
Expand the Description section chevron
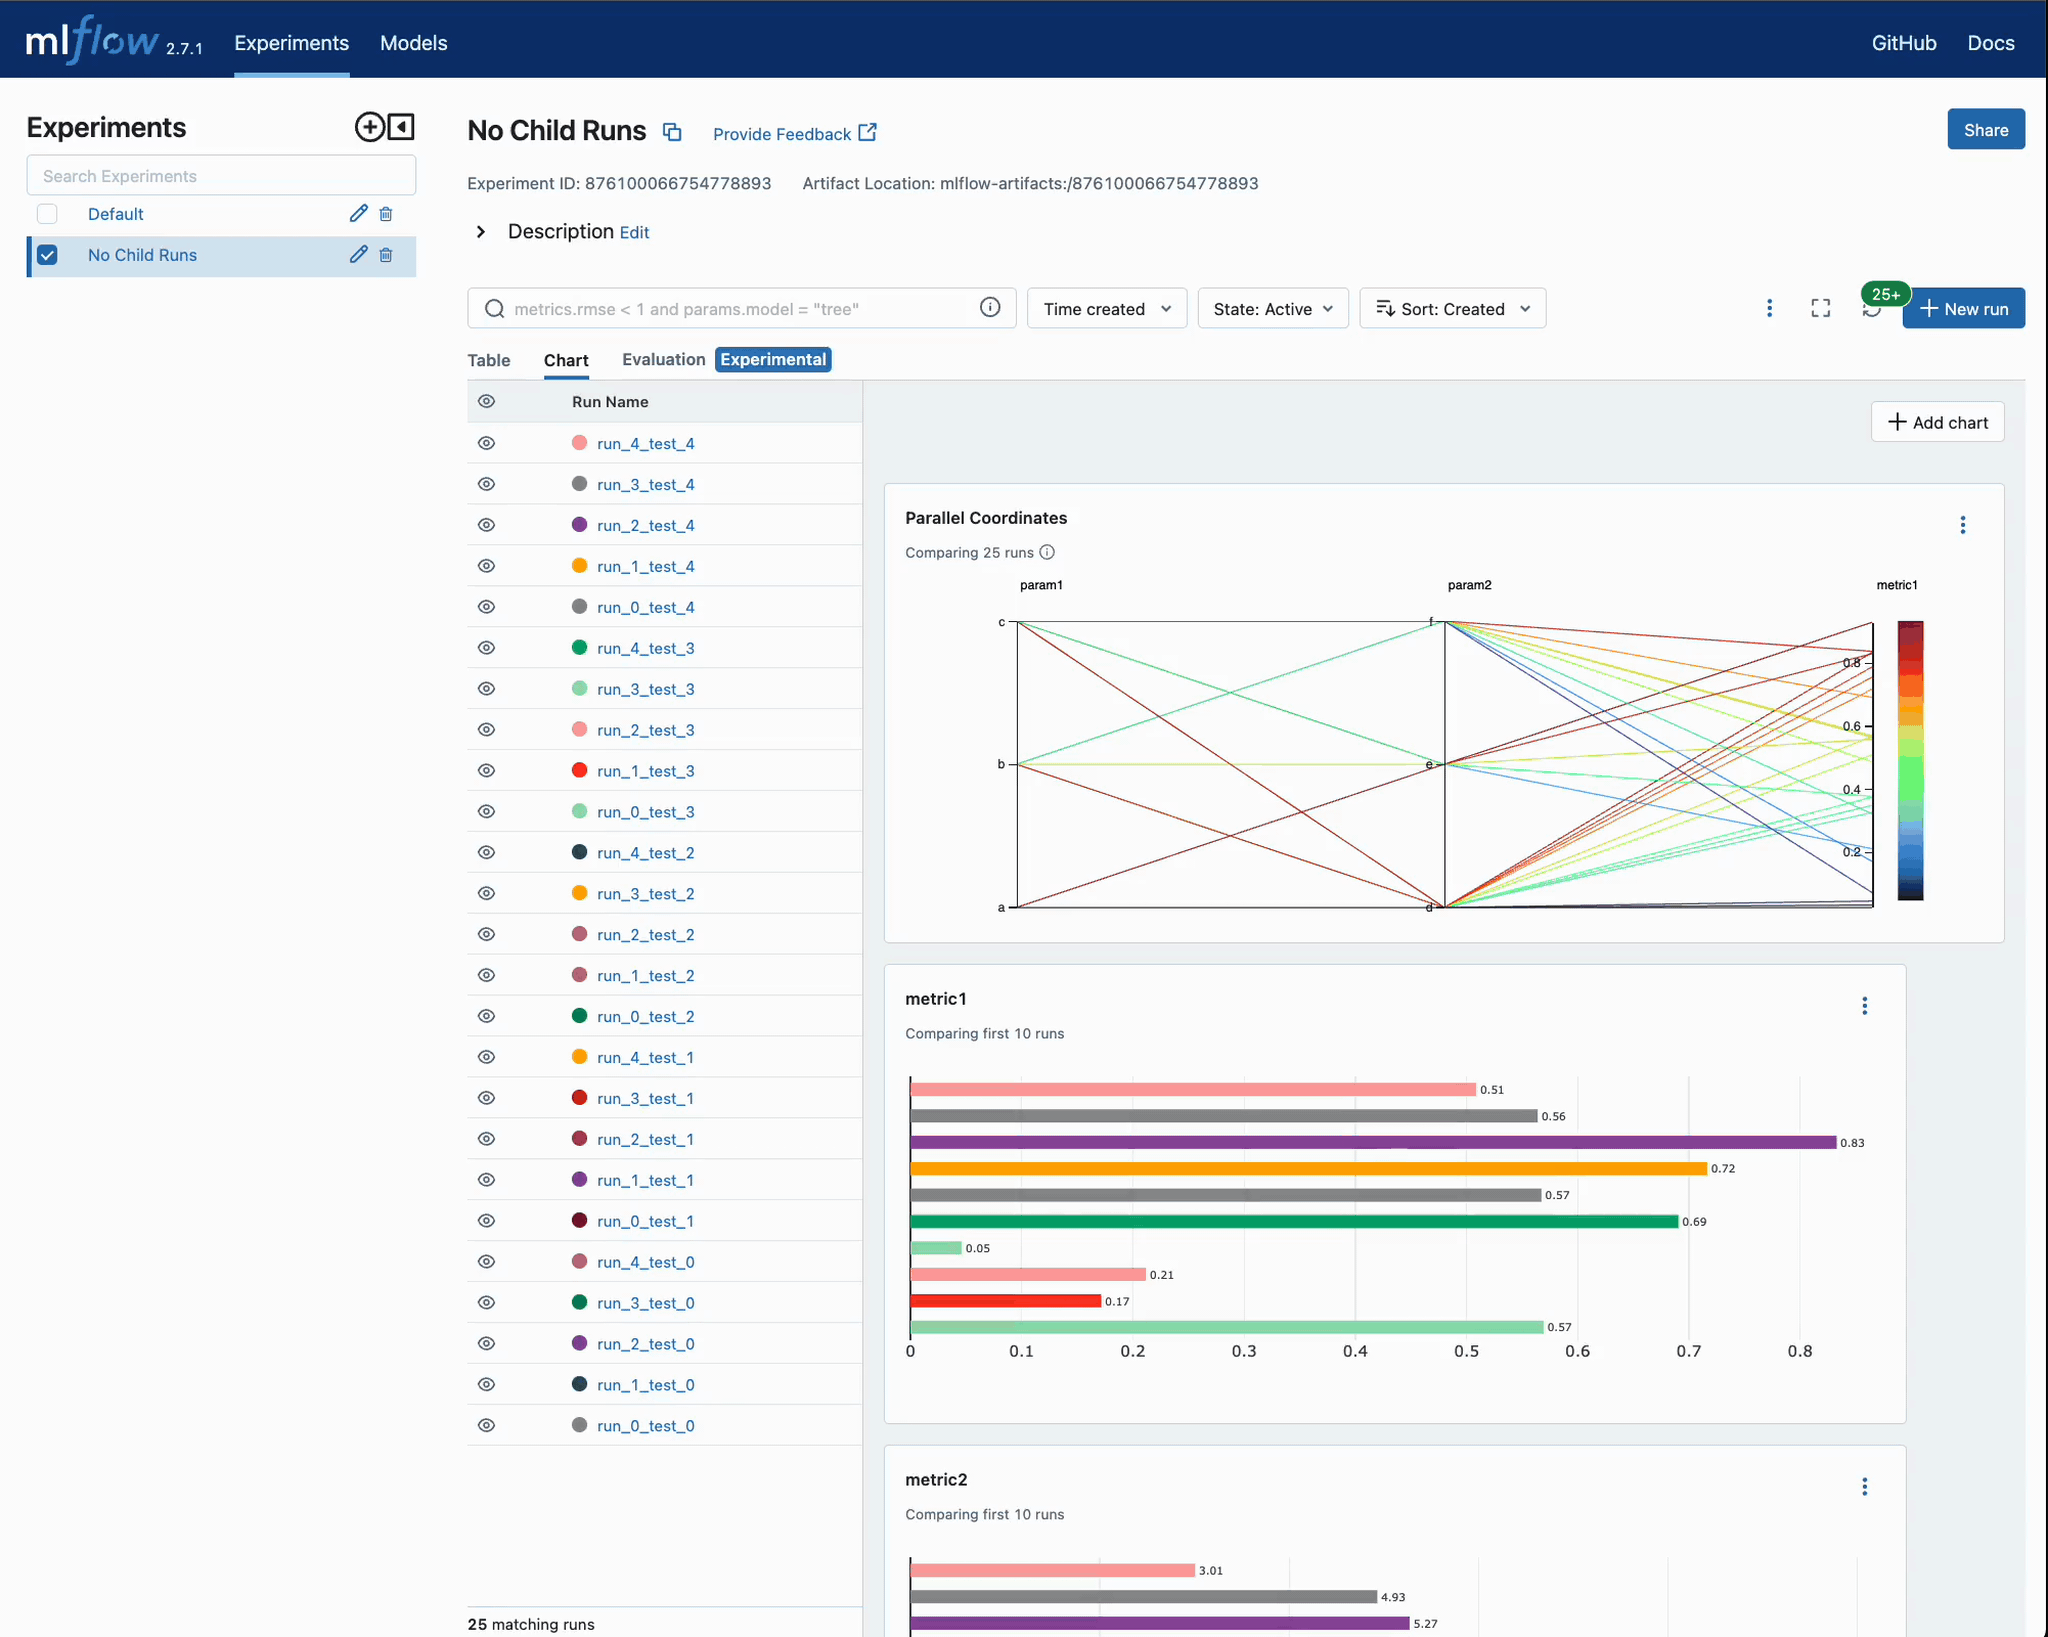point(481,232)
